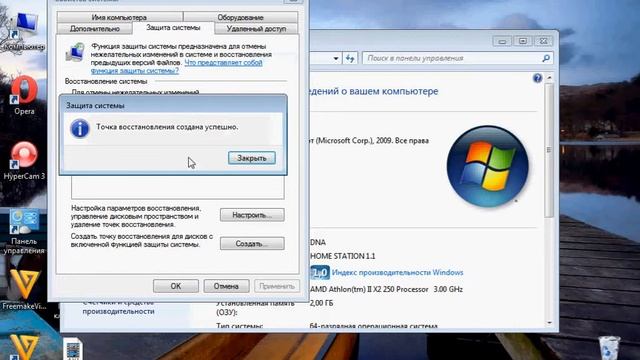The width and height of the screenshot is (640, 360).
Task: Click the 2,00 ГБ memory value
Action: [322, 303]
